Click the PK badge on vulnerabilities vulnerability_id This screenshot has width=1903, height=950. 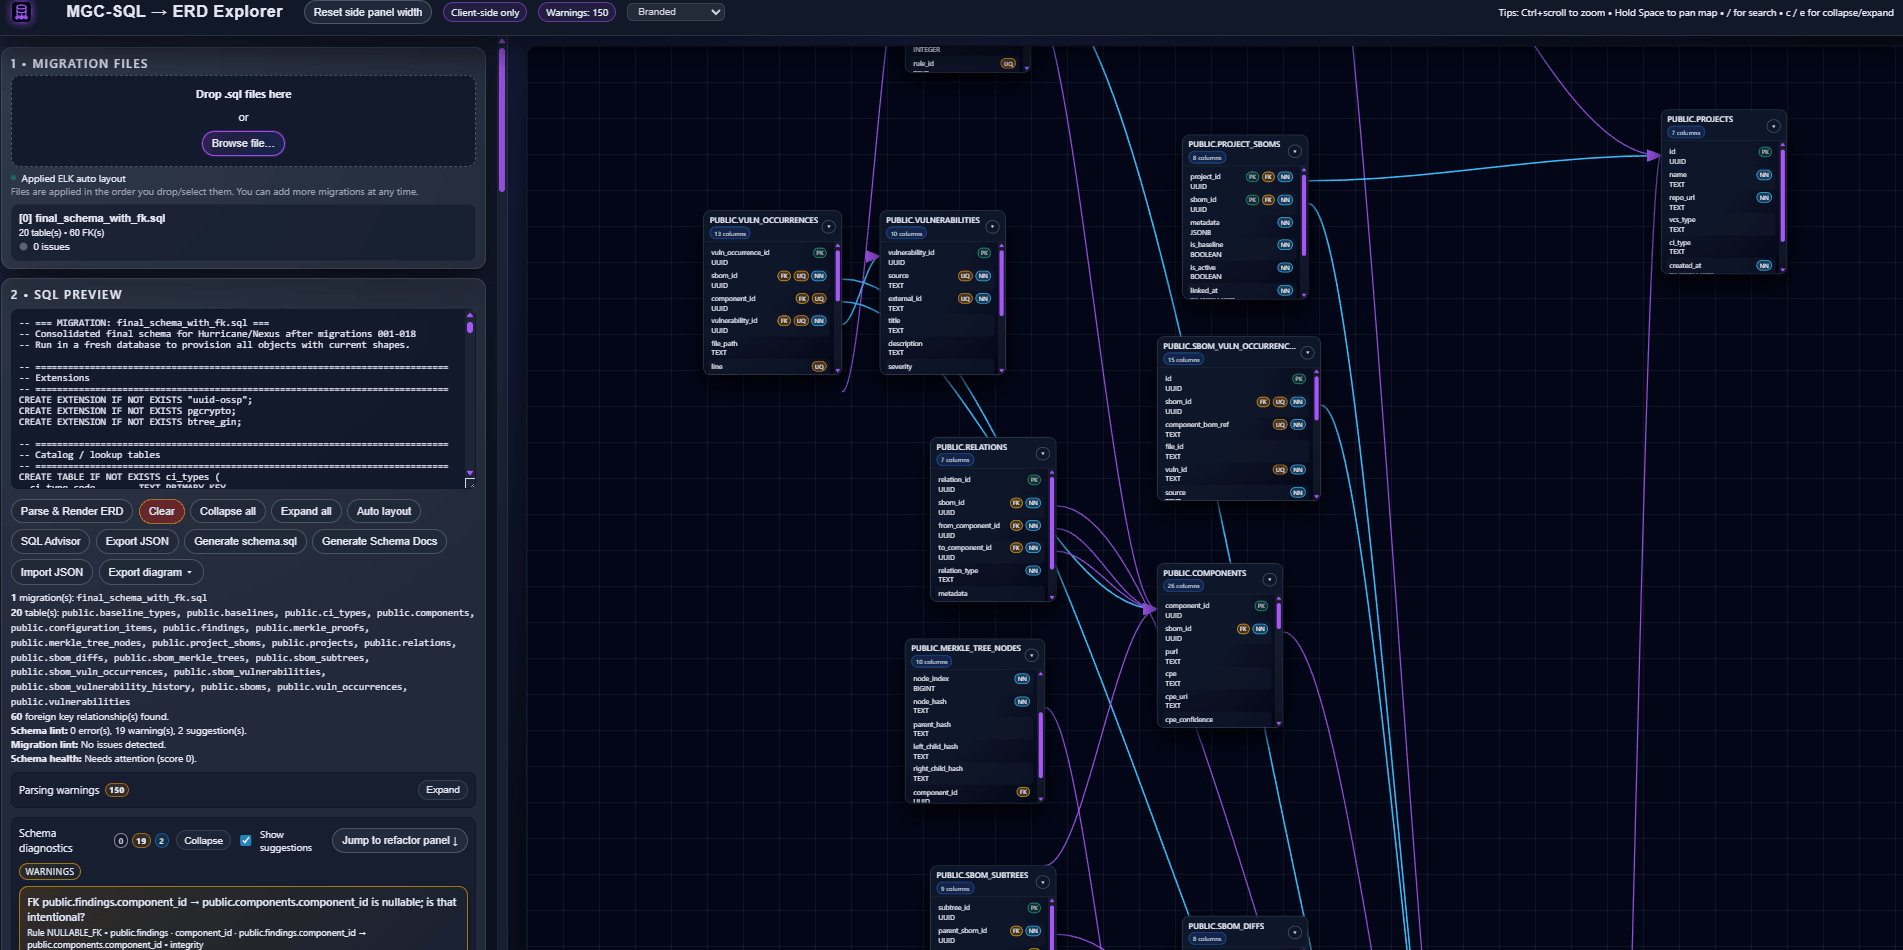click(984, 253)
